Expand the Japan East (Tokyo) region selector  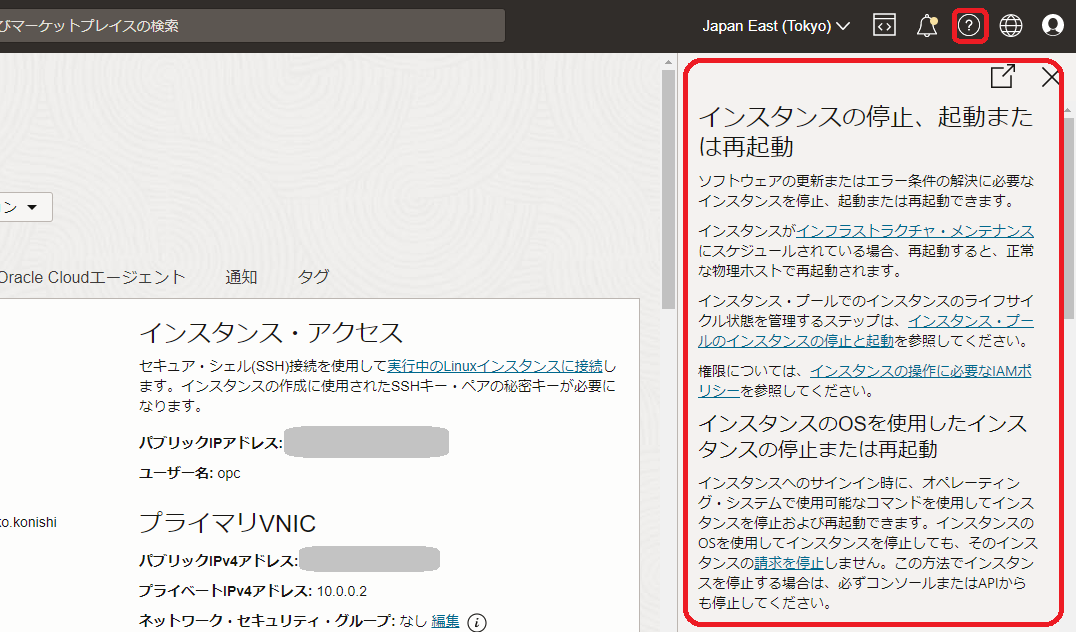tap(775, 26)
